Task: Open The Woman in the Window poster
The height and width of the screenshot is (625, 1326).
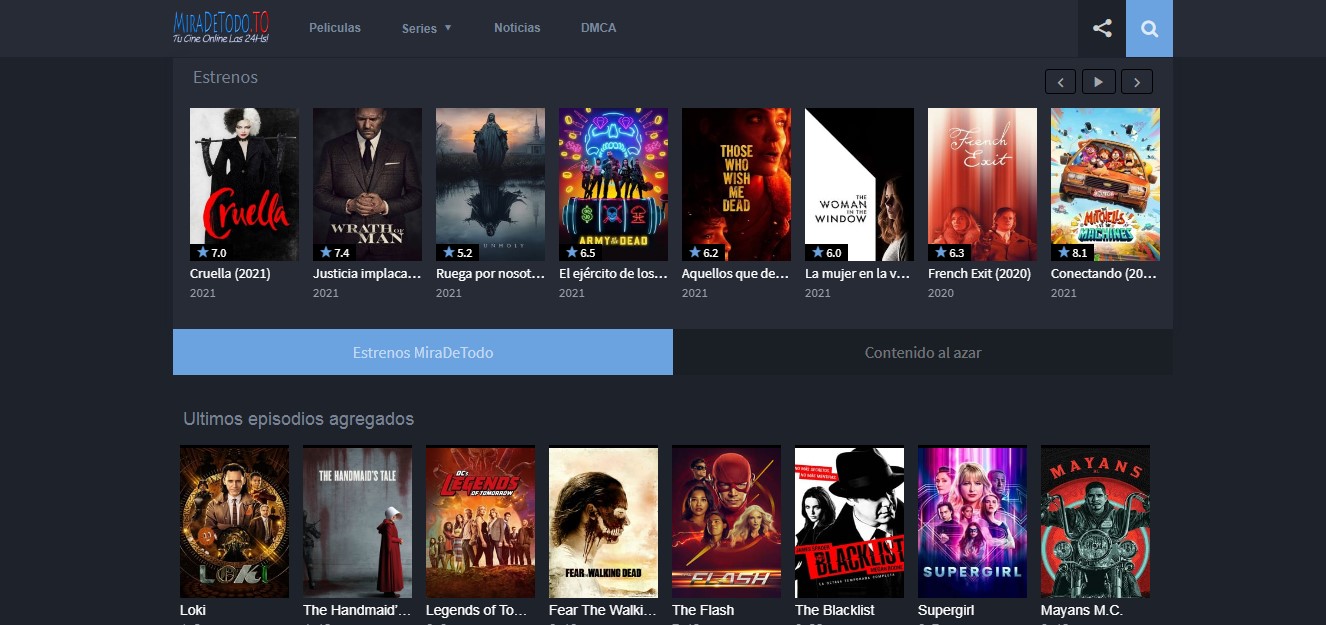Action: (x=859, y=184)
